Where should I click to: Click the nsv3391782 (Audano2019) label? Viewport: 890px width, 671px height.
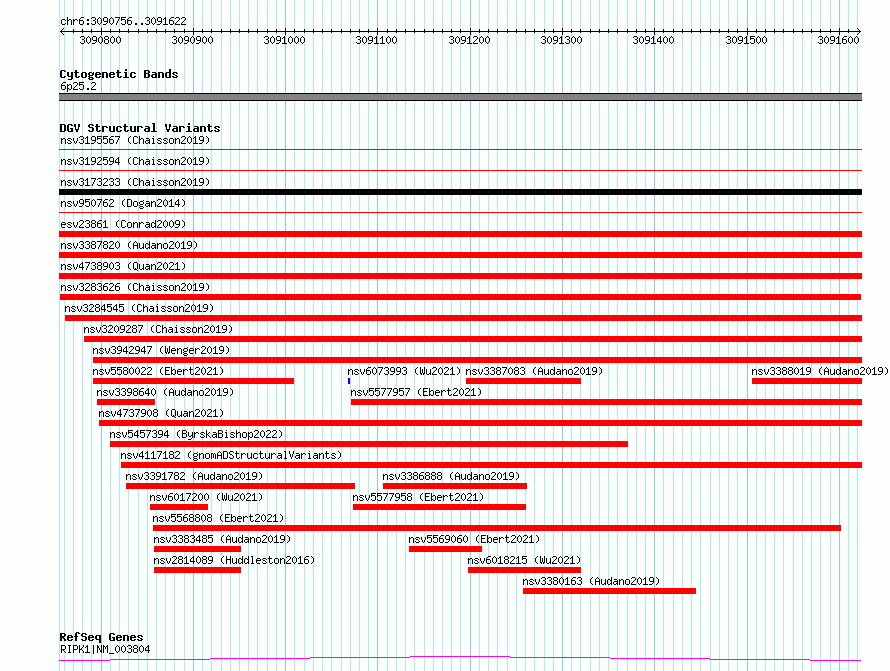coord(194,476)
